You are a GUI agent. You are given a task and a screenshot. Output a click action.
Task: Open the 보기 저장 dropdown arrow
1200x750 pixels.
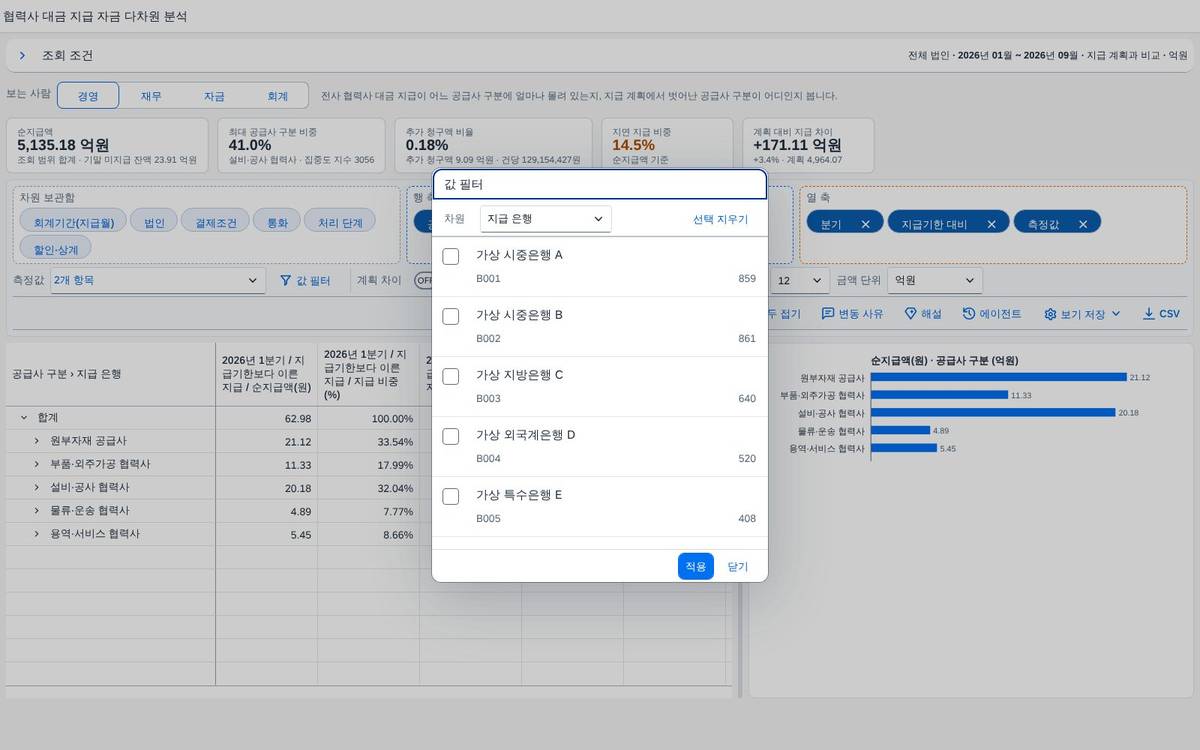click(1116, 314)
